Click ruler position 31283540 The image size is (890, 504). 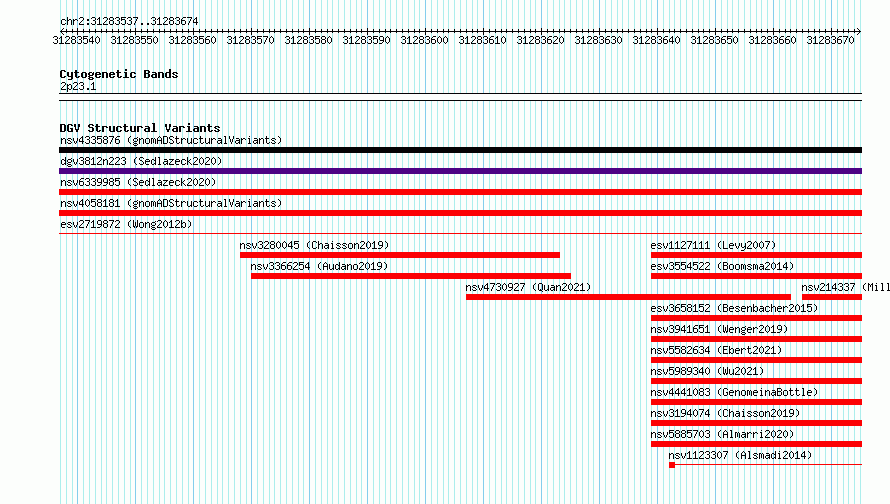click(x=77, y=40)
